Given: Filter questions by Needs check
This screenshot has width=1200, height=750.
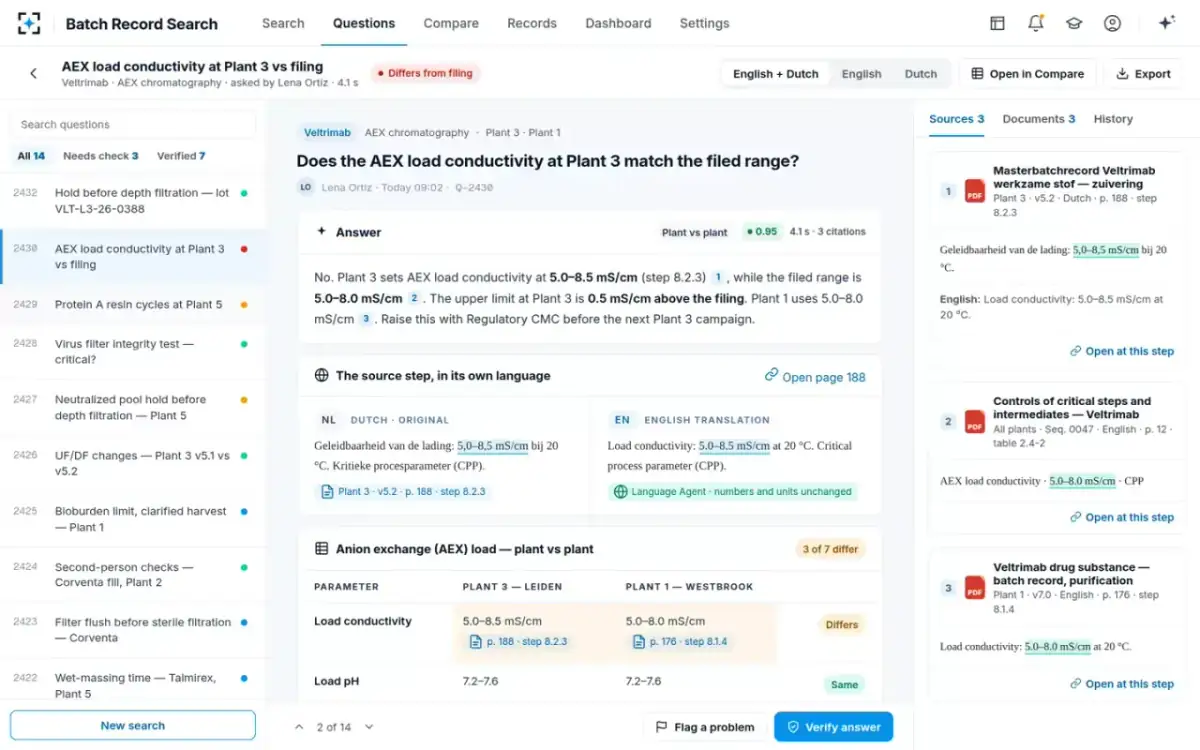Looking at the screenshot, I should point(100,156).
